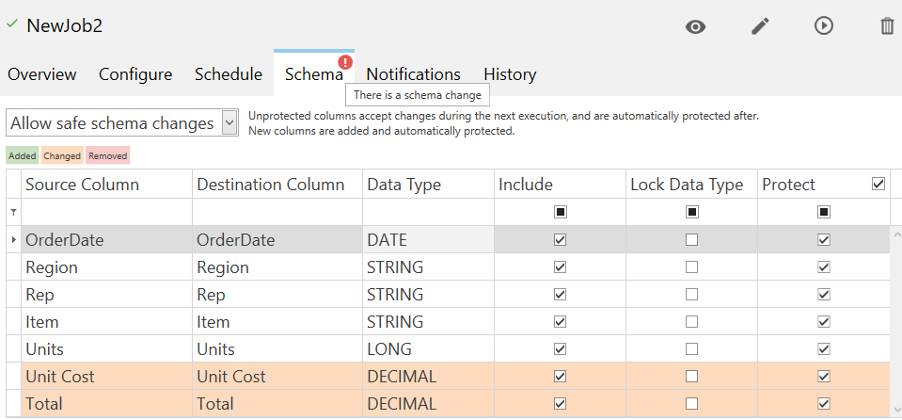This screenshot has height=420, width=902.
Task: Click the green check status icon
Action: [12, 24]
